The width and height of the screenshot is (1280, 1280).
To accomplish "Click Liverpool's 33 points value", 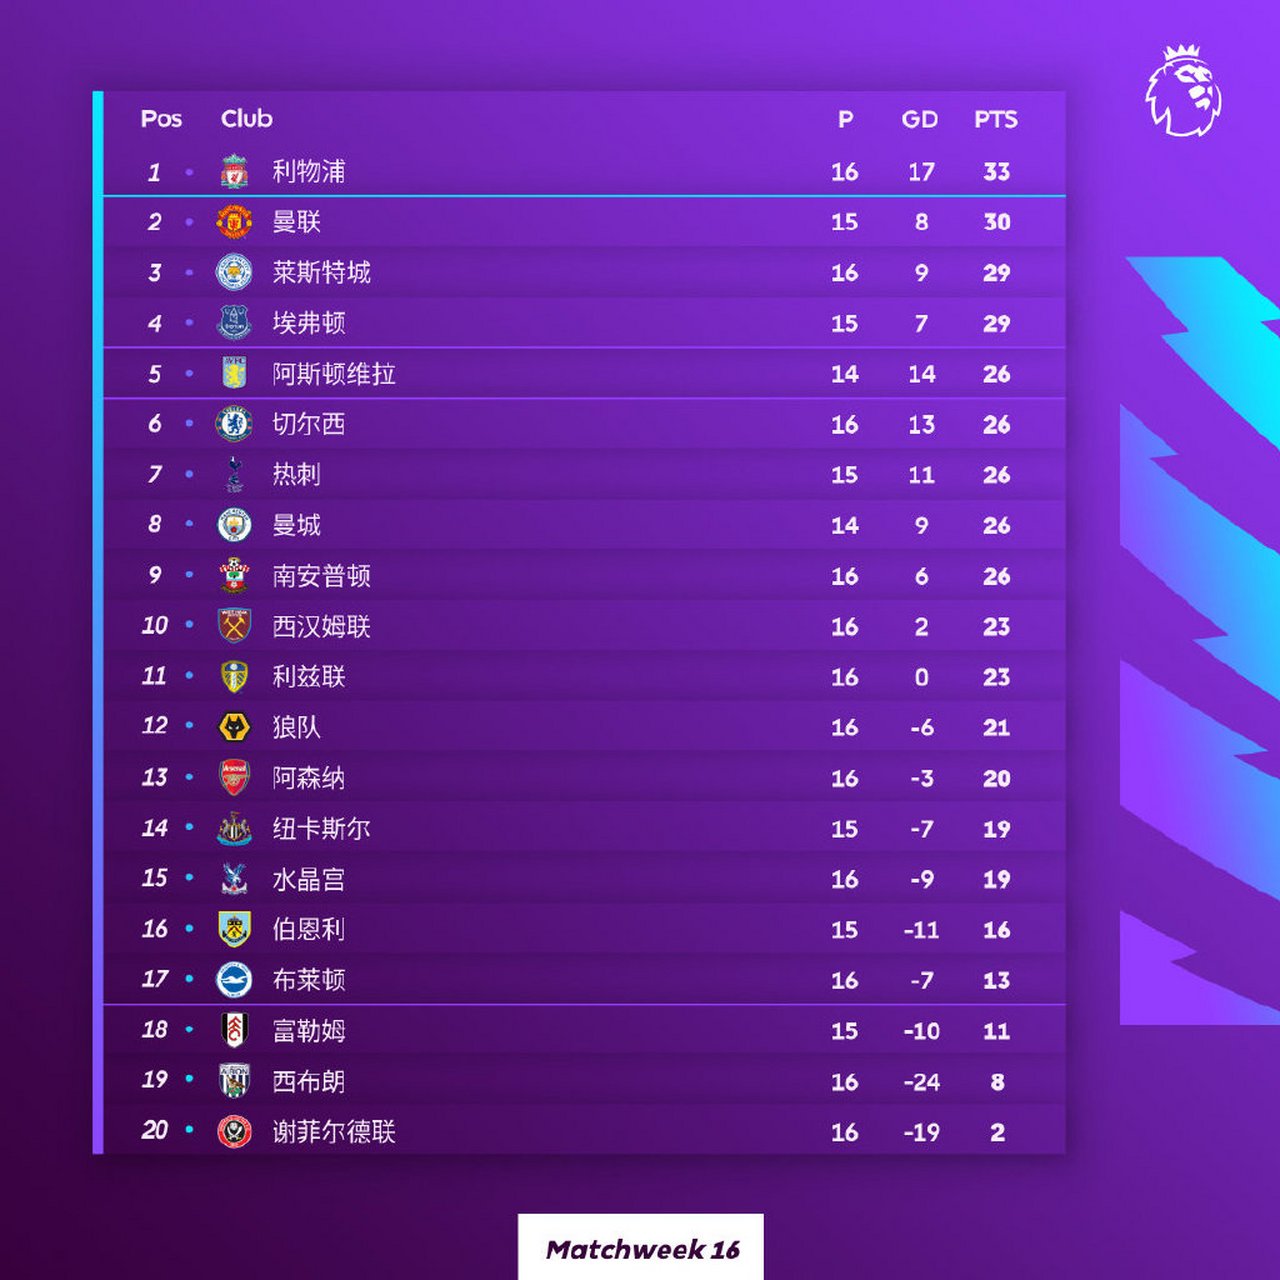I will click(996, 172).
